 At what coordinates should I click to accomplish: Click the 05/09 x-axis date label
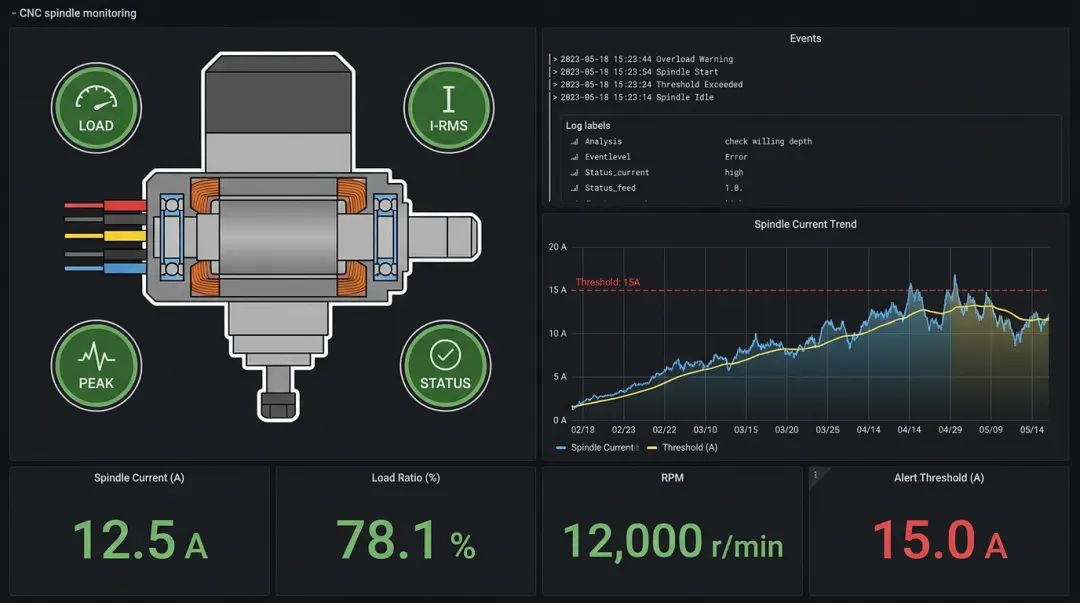click(990, 429)
